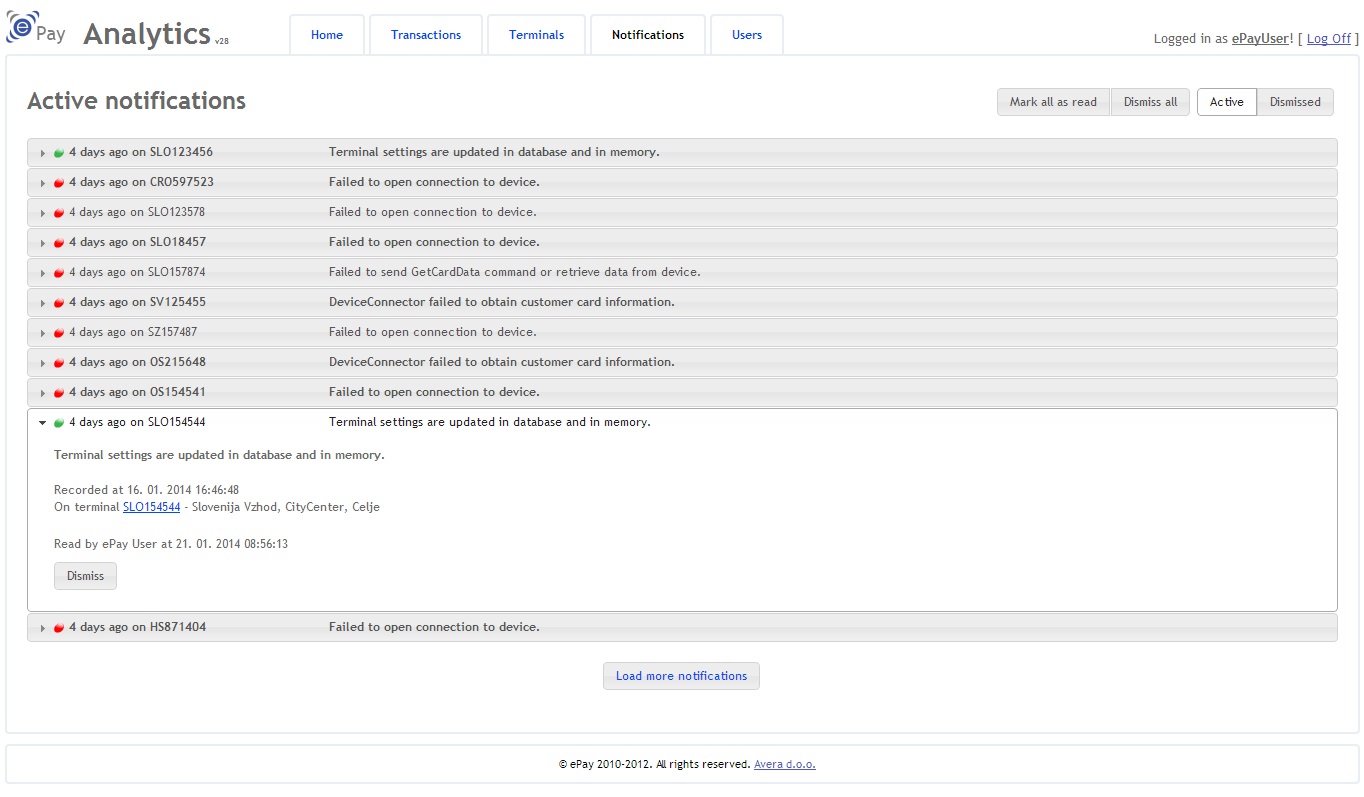
Task: Click red status dot on CRO597523 row
Action: (x=59, y=183)
